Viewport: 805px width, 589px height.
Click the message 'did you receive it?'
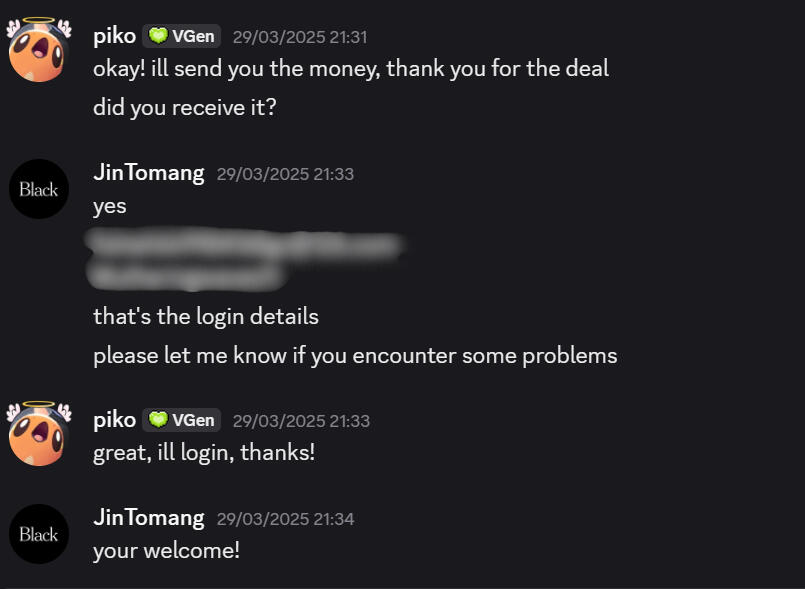[184, 106]
